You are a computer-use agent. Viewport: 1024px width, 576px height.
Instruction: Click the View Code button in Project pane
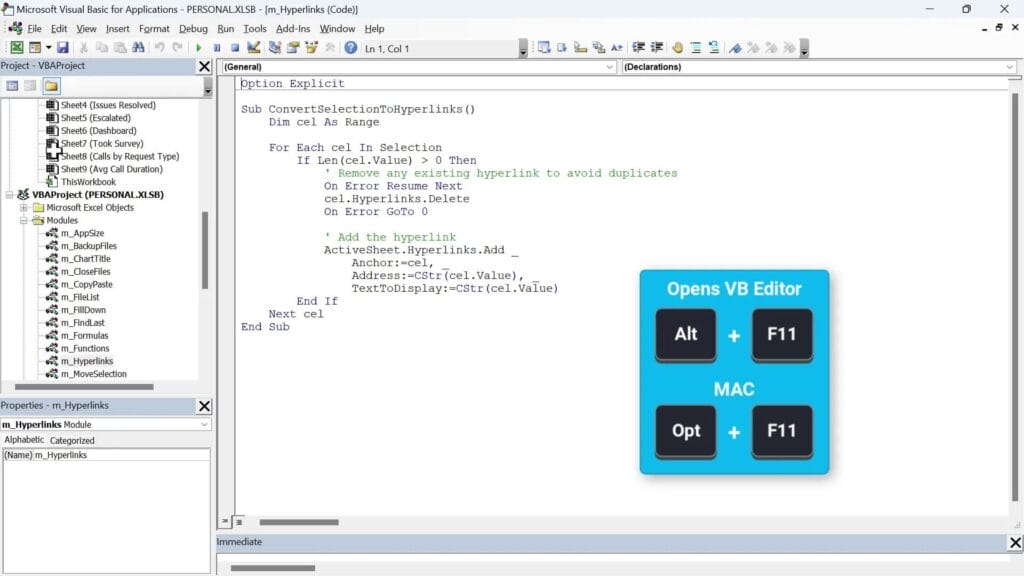coord(12,86)
